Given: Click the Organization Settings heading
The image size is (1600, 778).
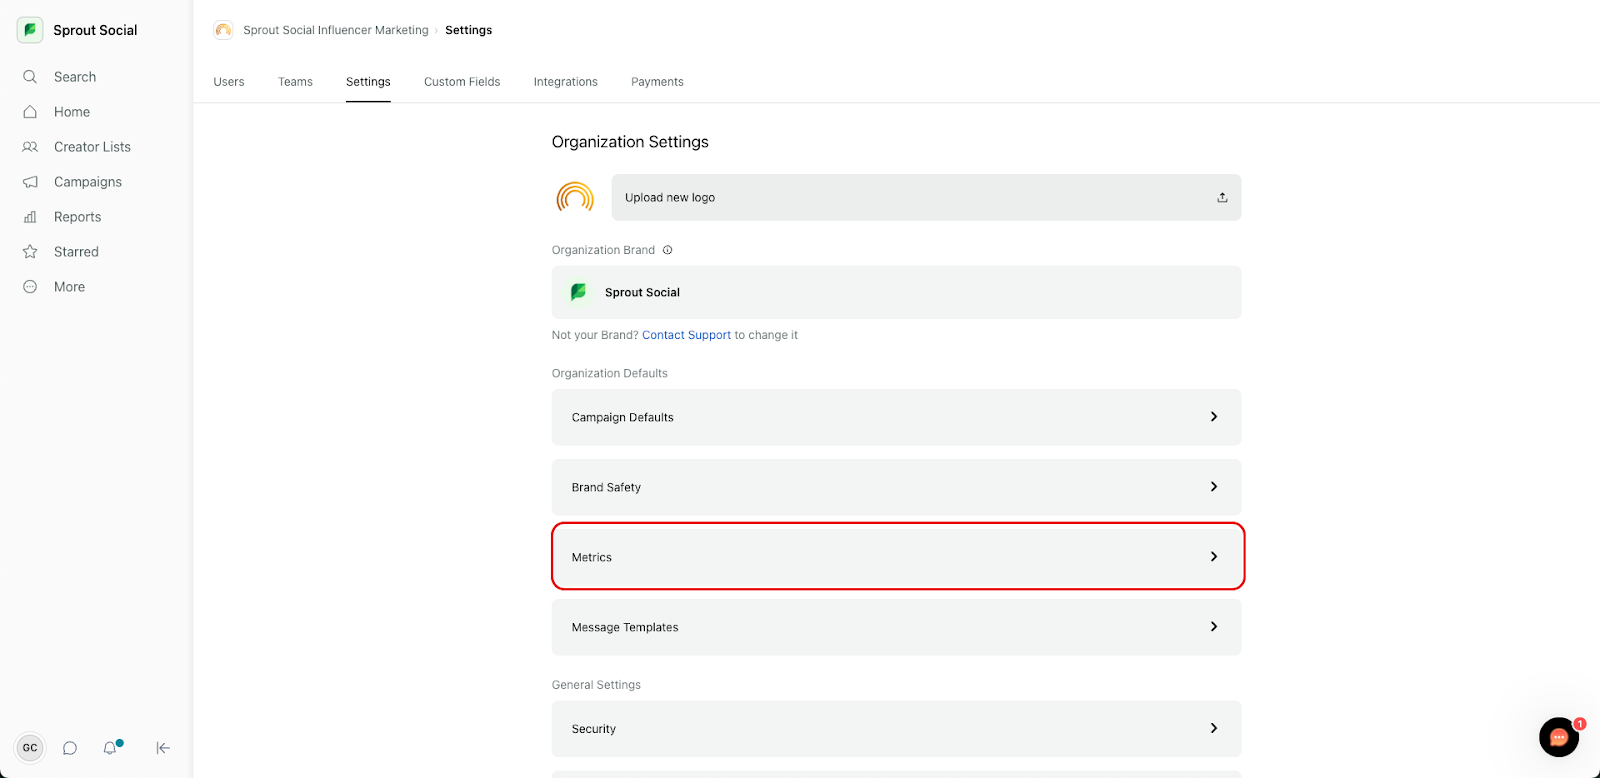Looking at the screenshot, I should [x=630, y=142].
